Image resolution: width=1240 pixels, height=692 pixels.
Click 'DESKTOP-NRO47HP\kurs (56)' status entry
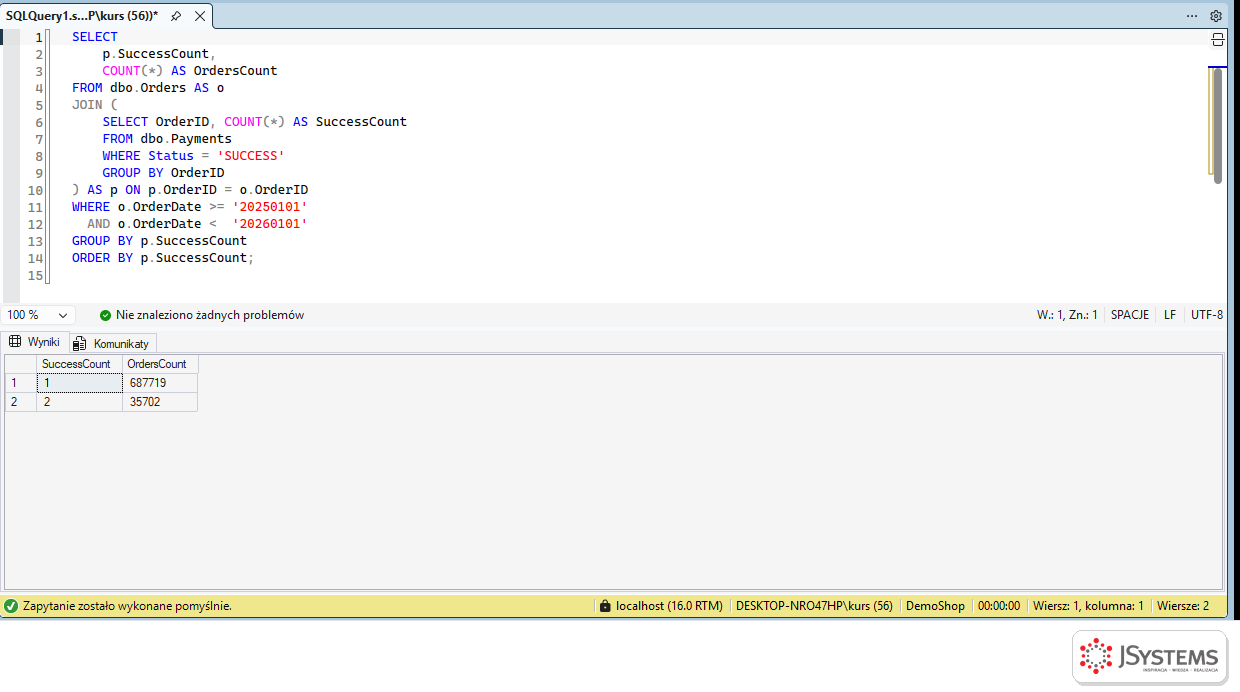click(x=814, y=606)
